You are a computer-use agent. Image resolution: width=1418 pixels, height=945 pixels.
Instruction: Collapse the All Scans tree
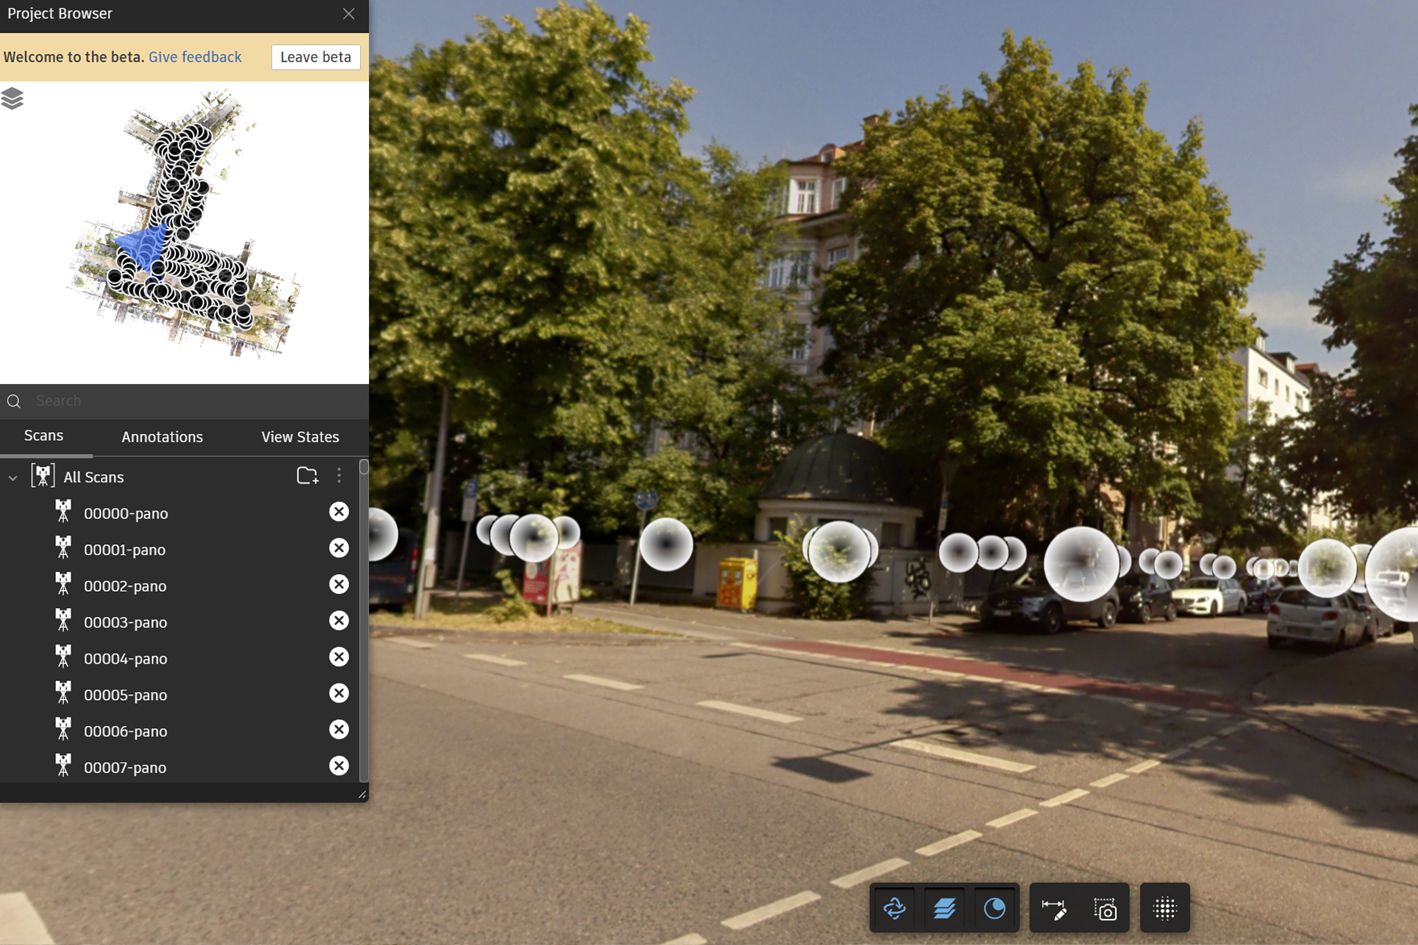[12, 477]
